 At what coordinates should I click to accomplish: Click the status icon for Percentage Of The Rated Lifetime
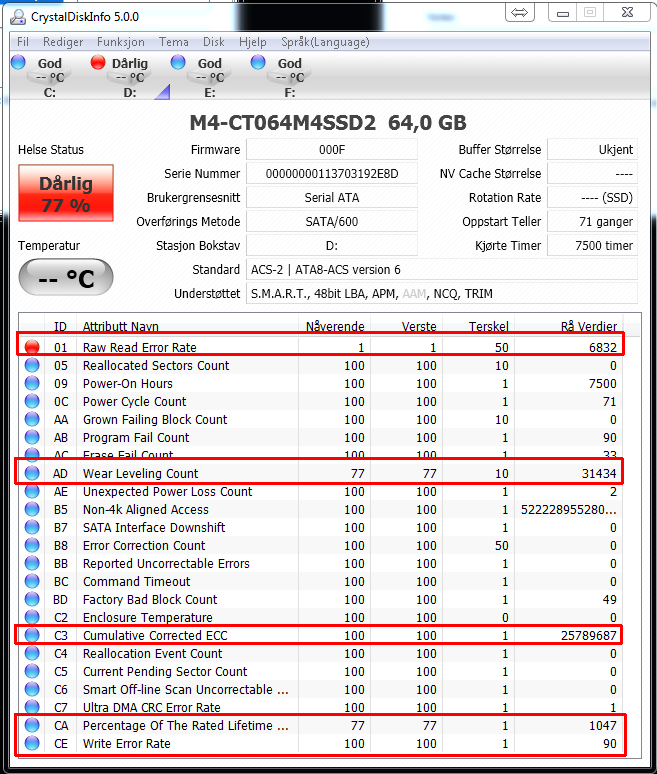tap(32, 726)
